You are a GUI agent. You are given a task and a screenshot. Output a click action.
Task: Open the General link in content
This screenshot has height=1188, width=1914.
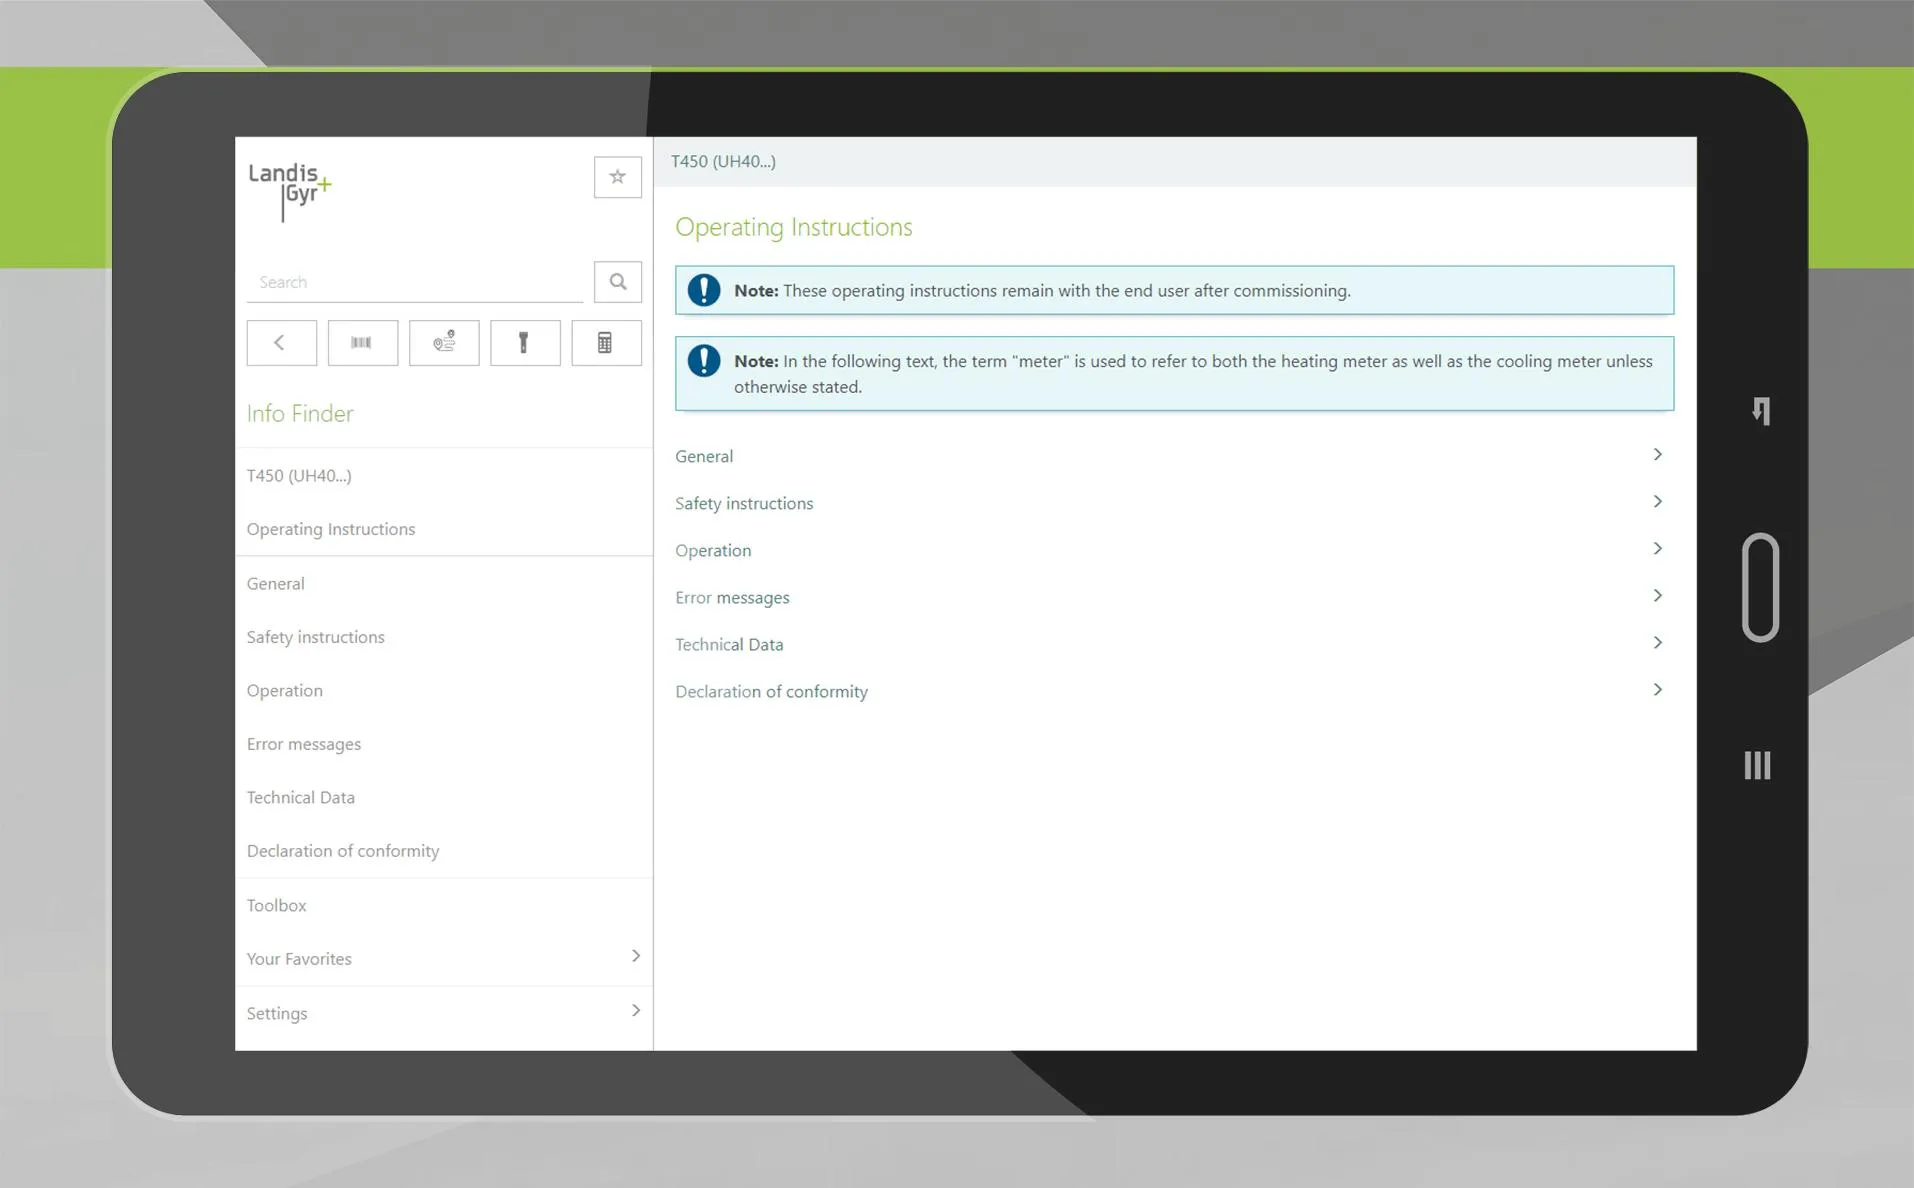pyautogui.click(x=704, y=456)
